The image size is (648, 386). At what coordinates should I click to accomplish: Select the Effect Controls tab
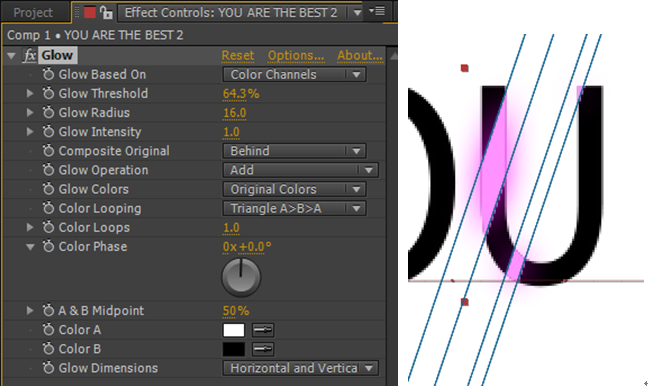click(231, 13)
